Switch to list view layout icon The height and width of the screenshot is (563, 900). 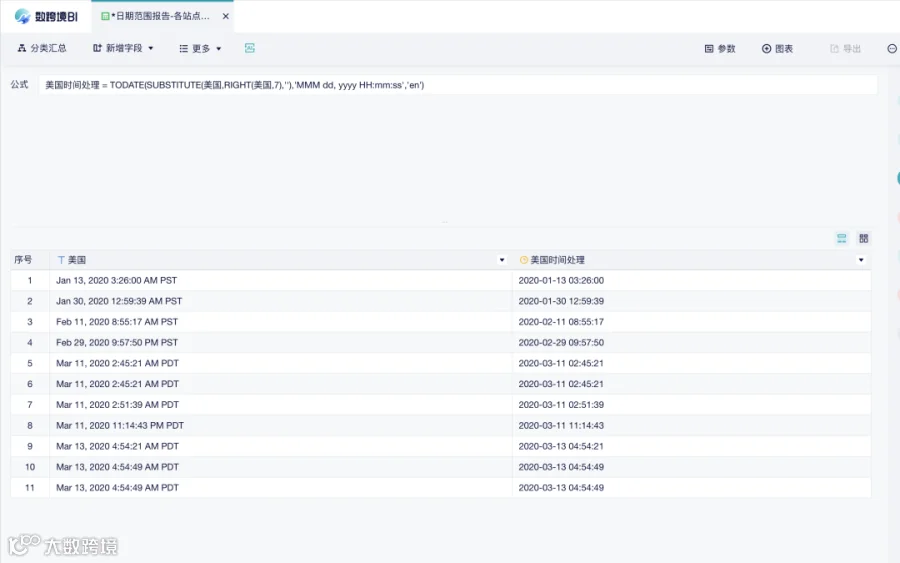tap(841, 238)
